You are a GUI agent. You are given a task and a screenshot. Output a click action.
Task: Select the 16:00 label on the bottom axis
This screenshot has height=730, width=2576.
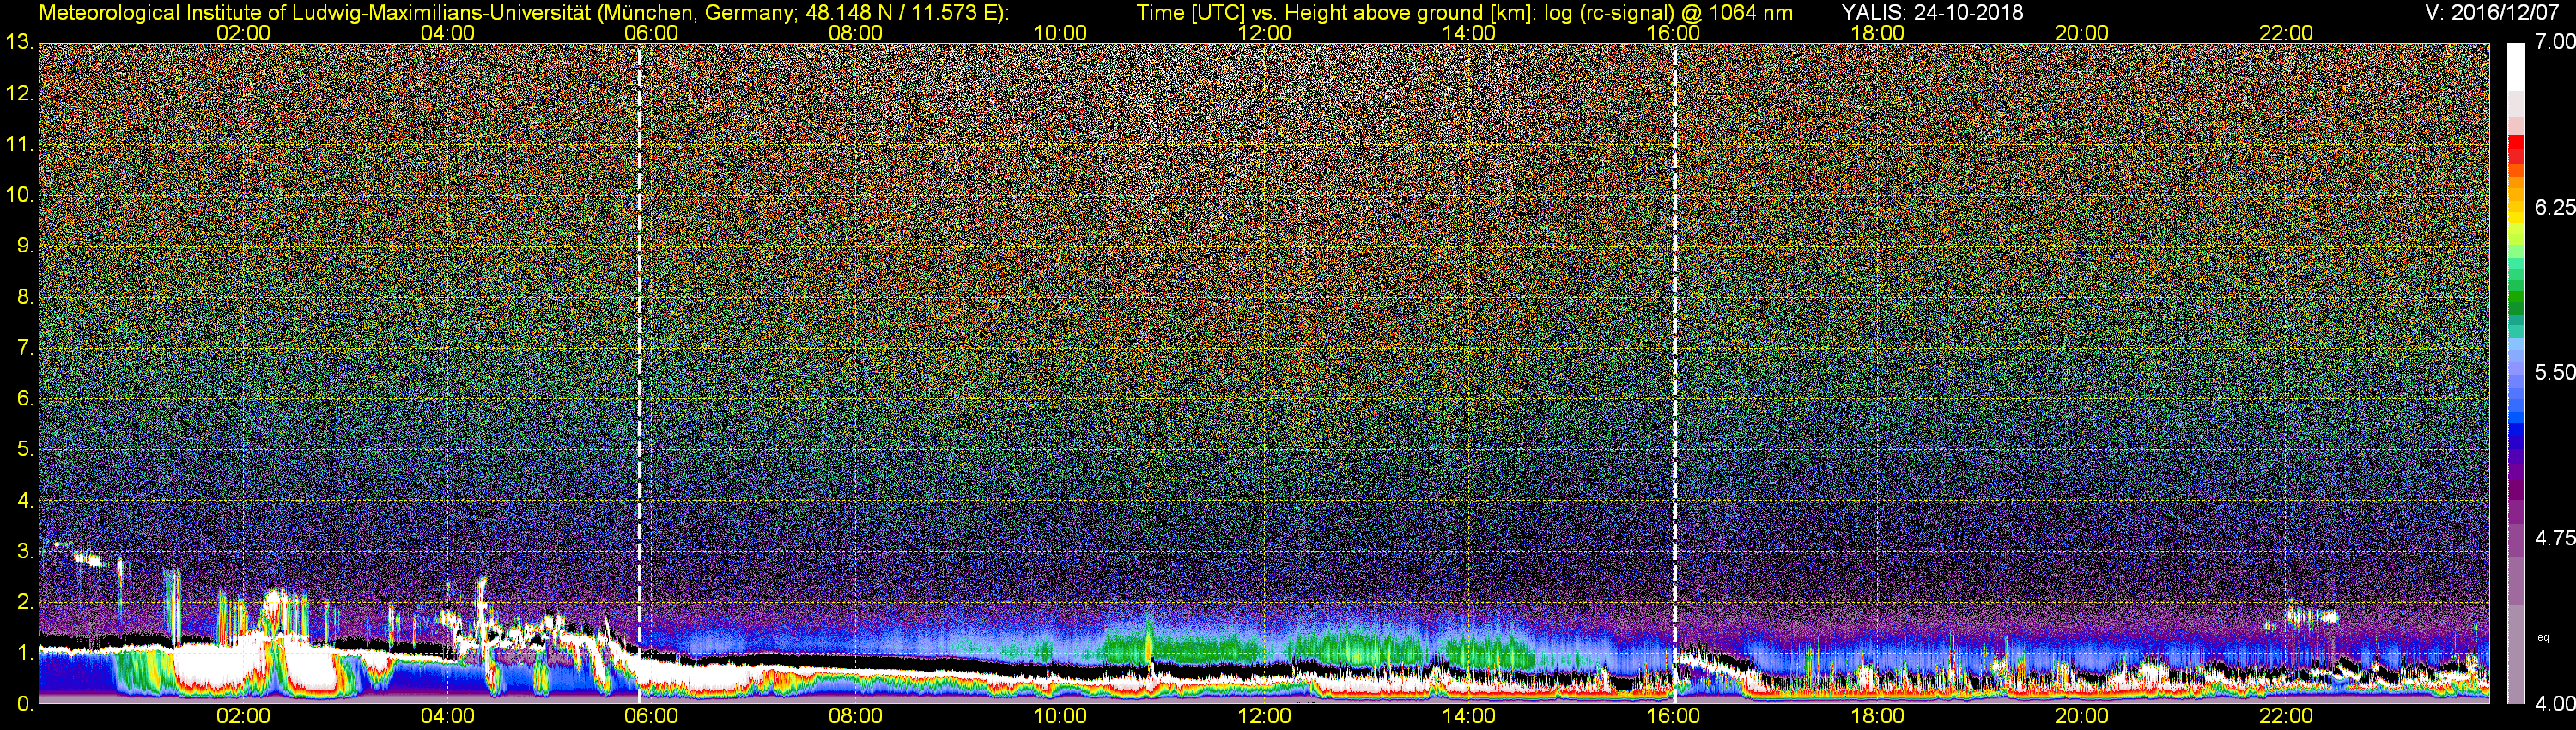[x=1673, y=717]
